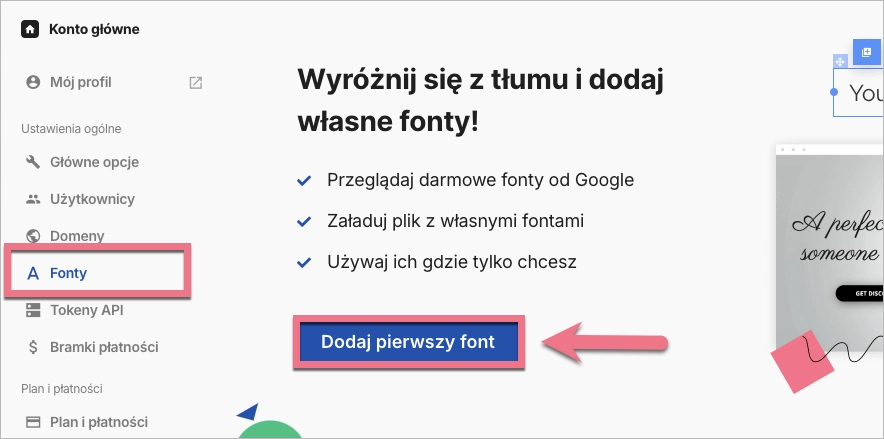This screenshot has width=884, height=439.
Task: Click the preview landing page thumbnail
Action: click(x=830, y=248)
